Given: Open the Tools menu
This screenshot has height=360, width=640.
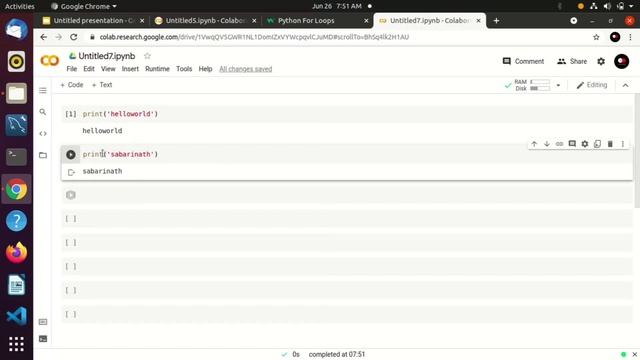Looking at the screenshot, I should click(184, 69).
